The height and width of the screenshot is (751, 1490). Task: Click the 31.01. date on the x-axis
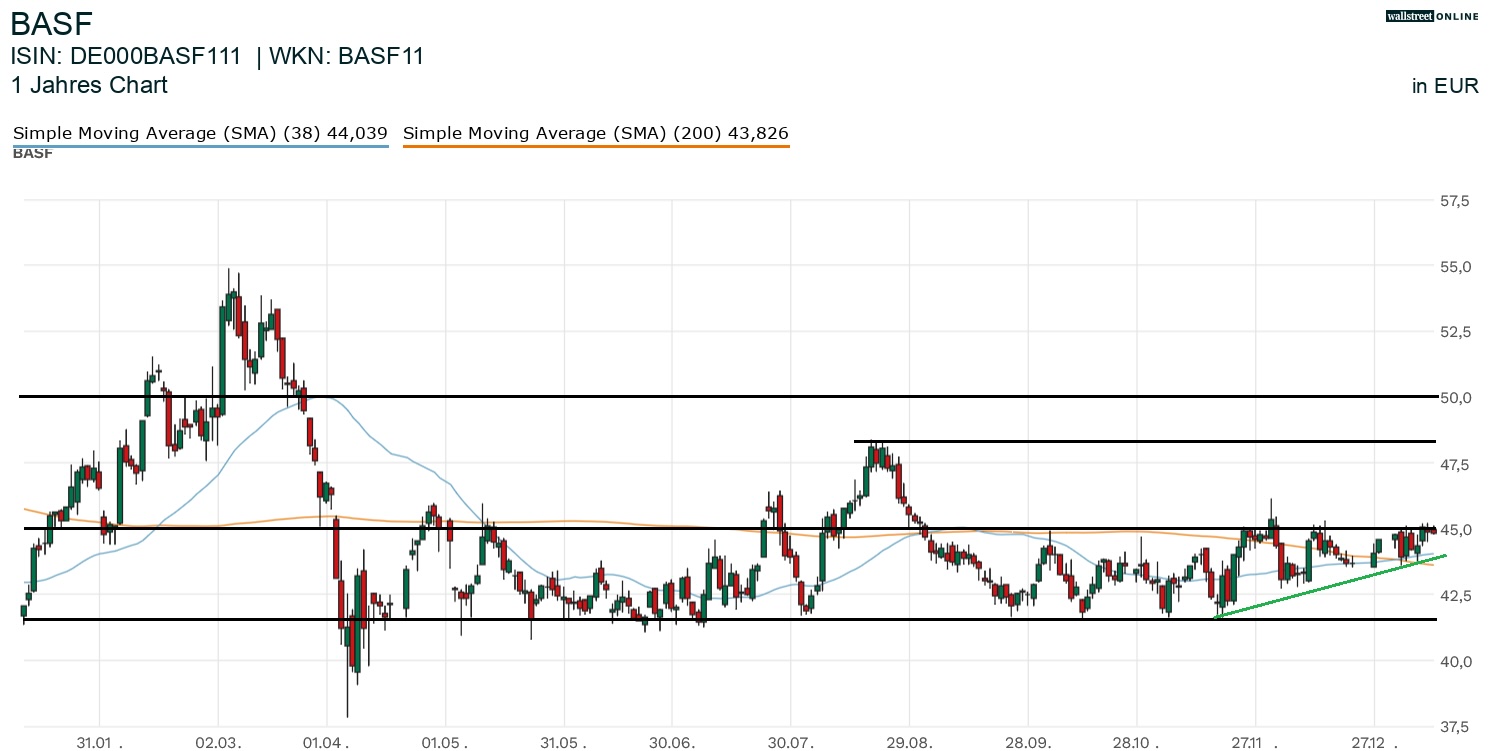[x=100, y=743]
